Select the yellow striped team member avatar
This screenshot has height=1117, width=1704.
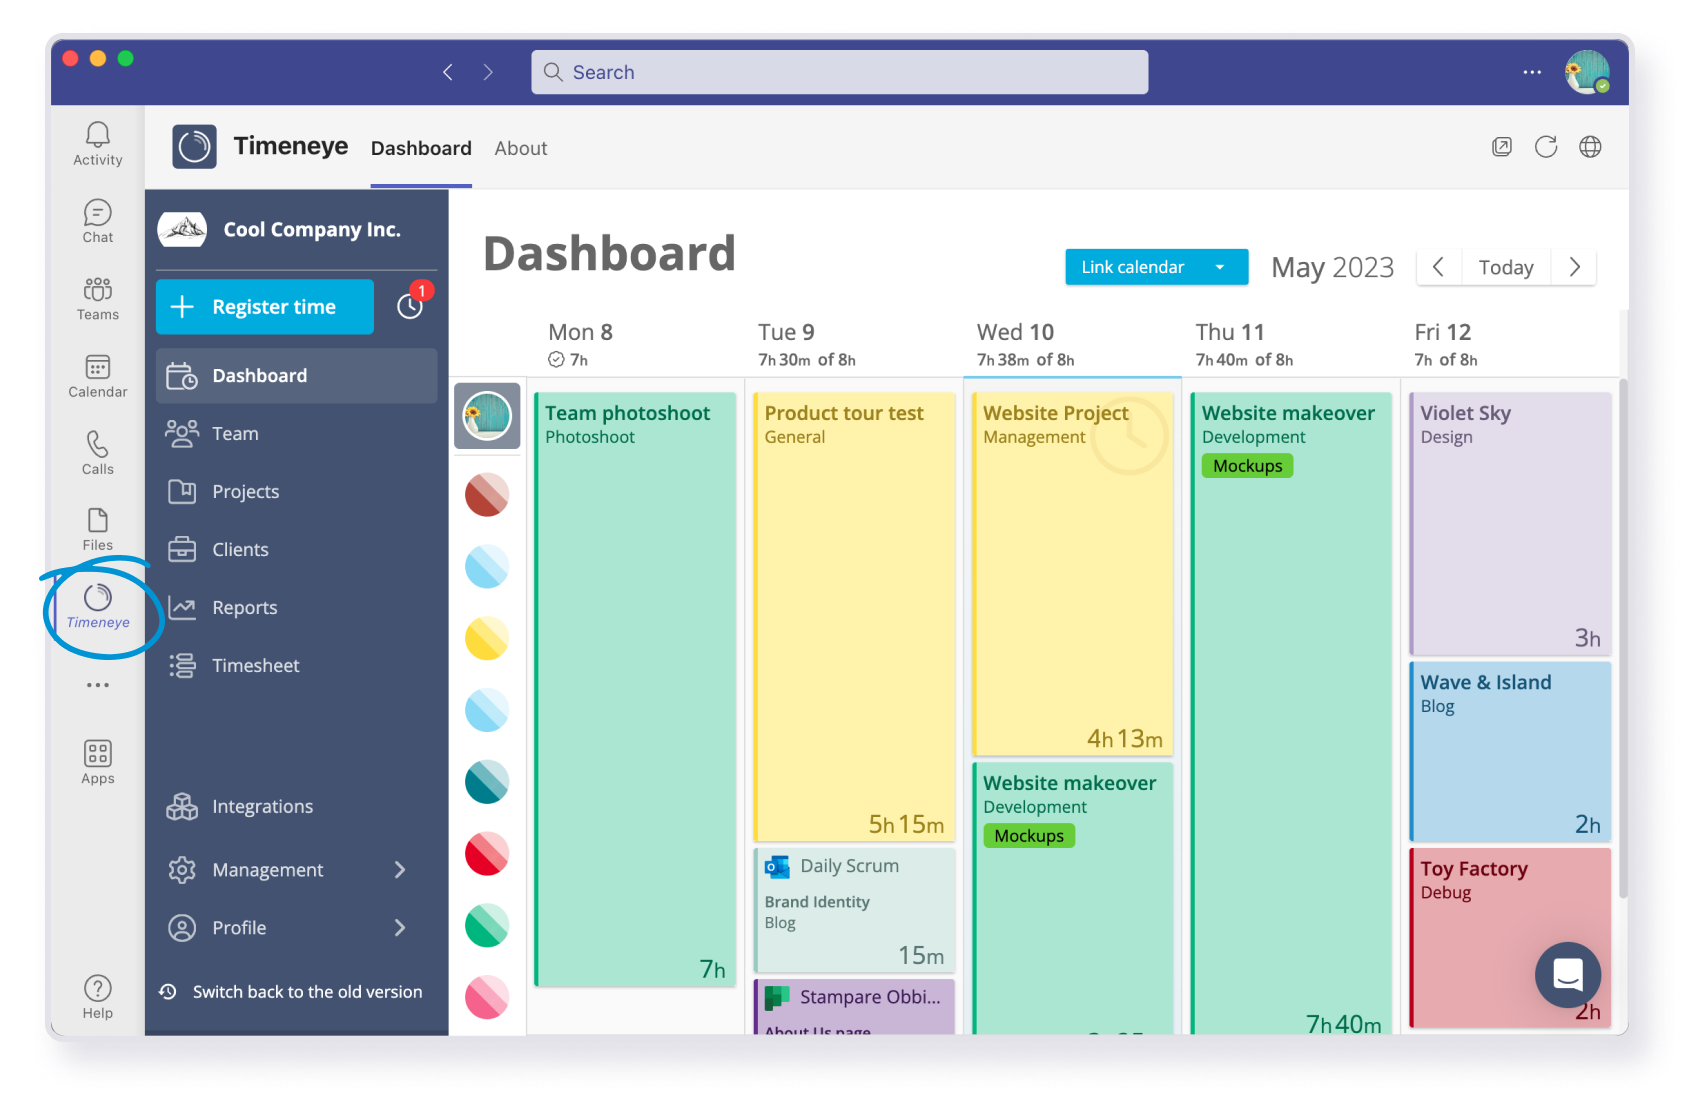click(487, 639)
